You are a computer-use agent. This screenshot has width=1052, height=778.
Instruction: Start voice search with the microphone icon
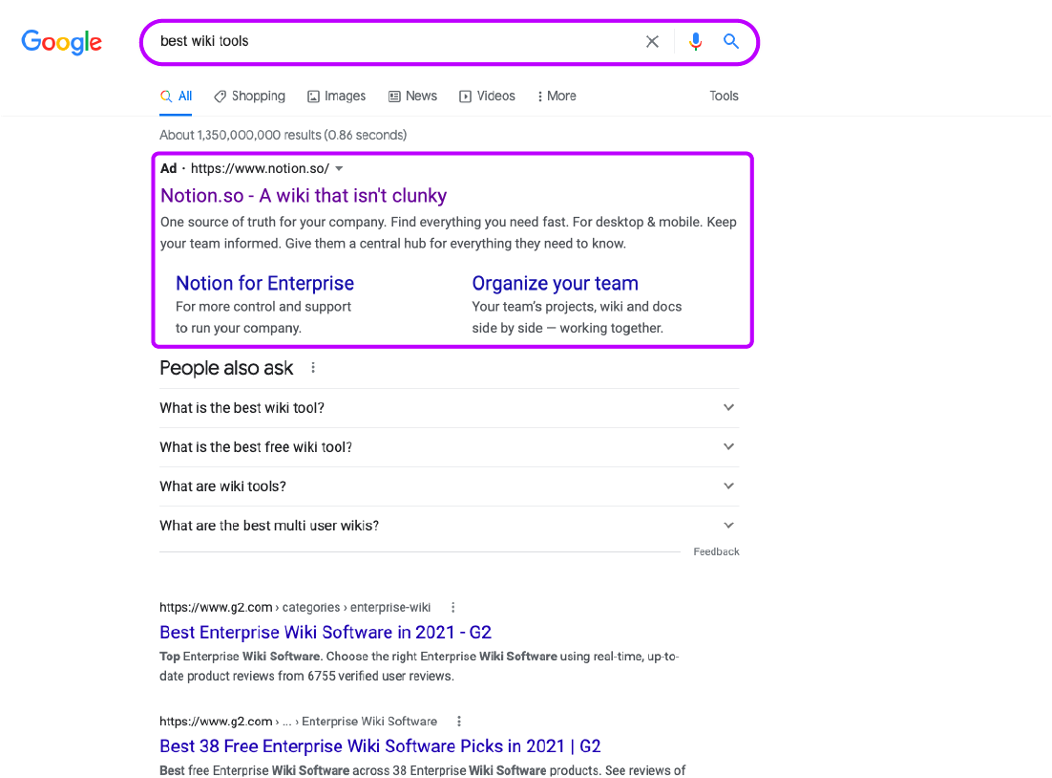tap(696, 41)
